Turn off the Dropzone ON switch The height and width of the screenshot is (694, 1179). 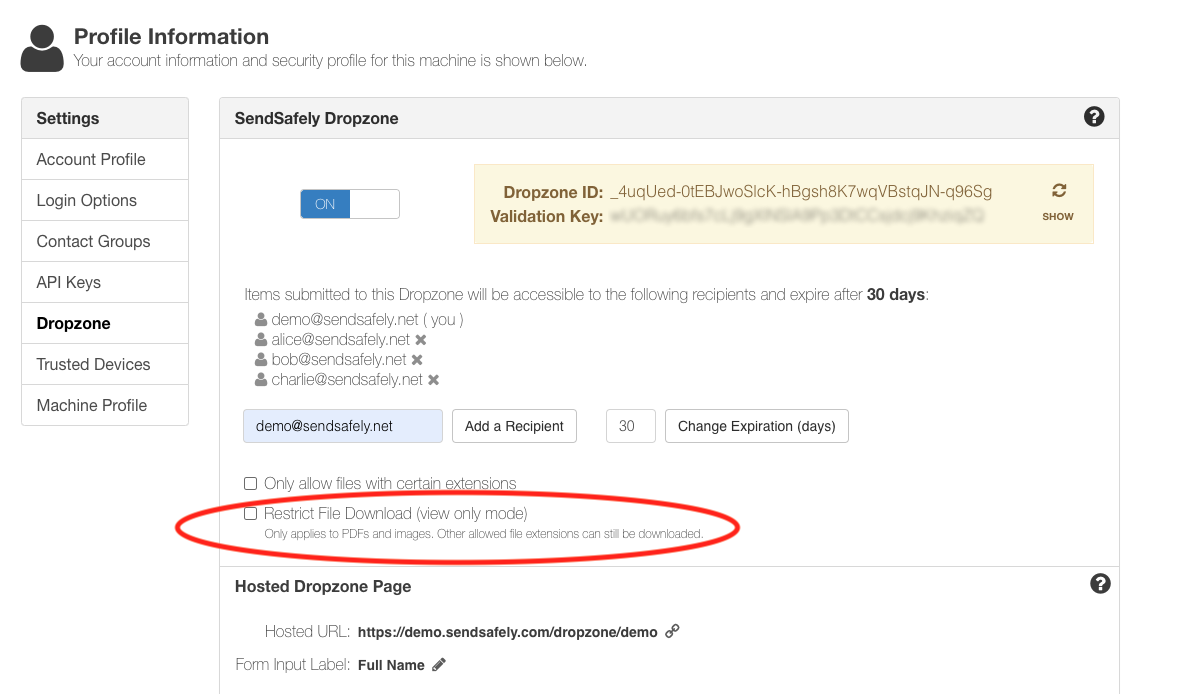[x=349, y=203]
